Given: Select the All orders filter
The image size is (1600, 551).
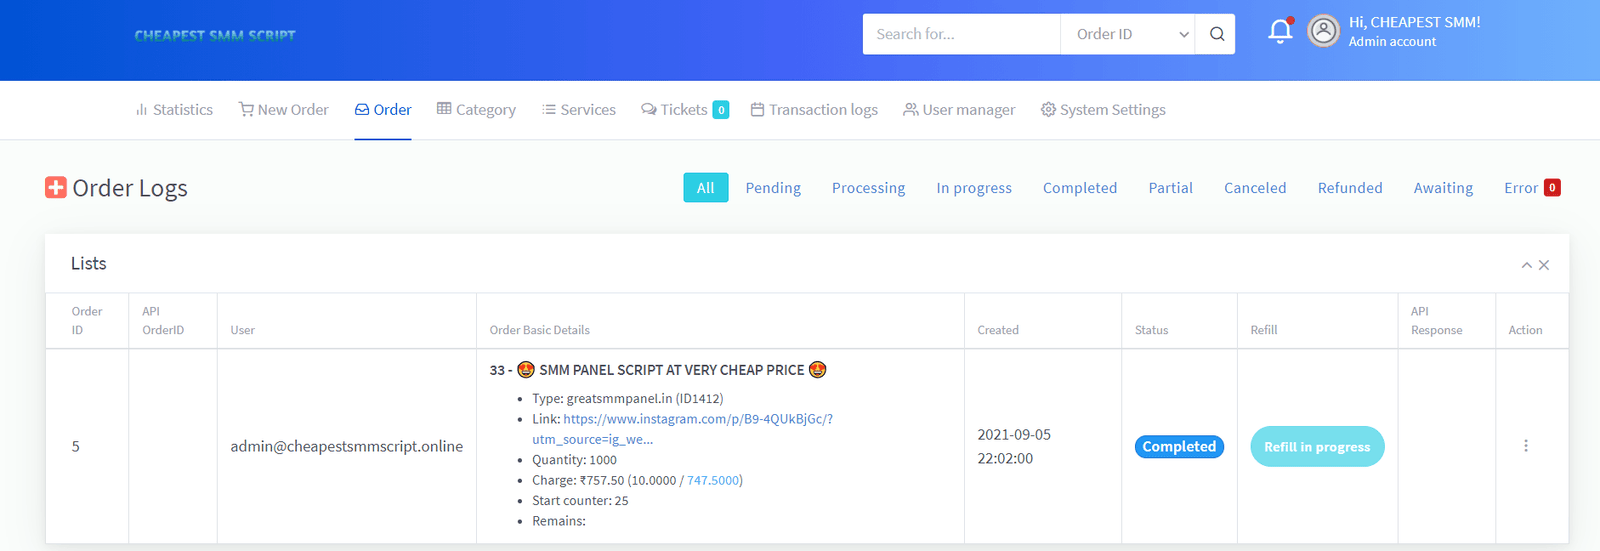Looking at the screenshot, I should (705, 188).
